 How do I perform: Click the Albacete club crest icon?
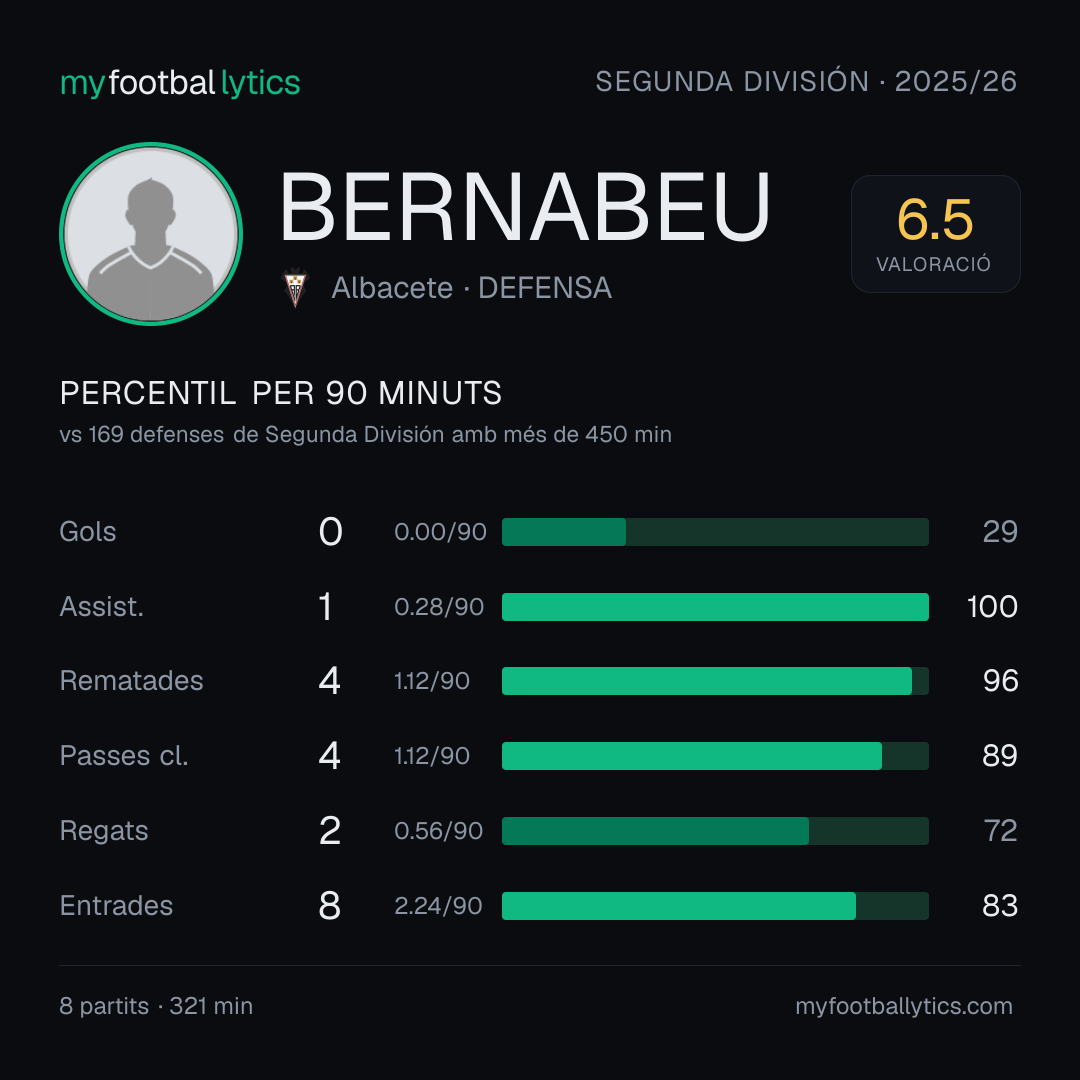coord(295,288)
